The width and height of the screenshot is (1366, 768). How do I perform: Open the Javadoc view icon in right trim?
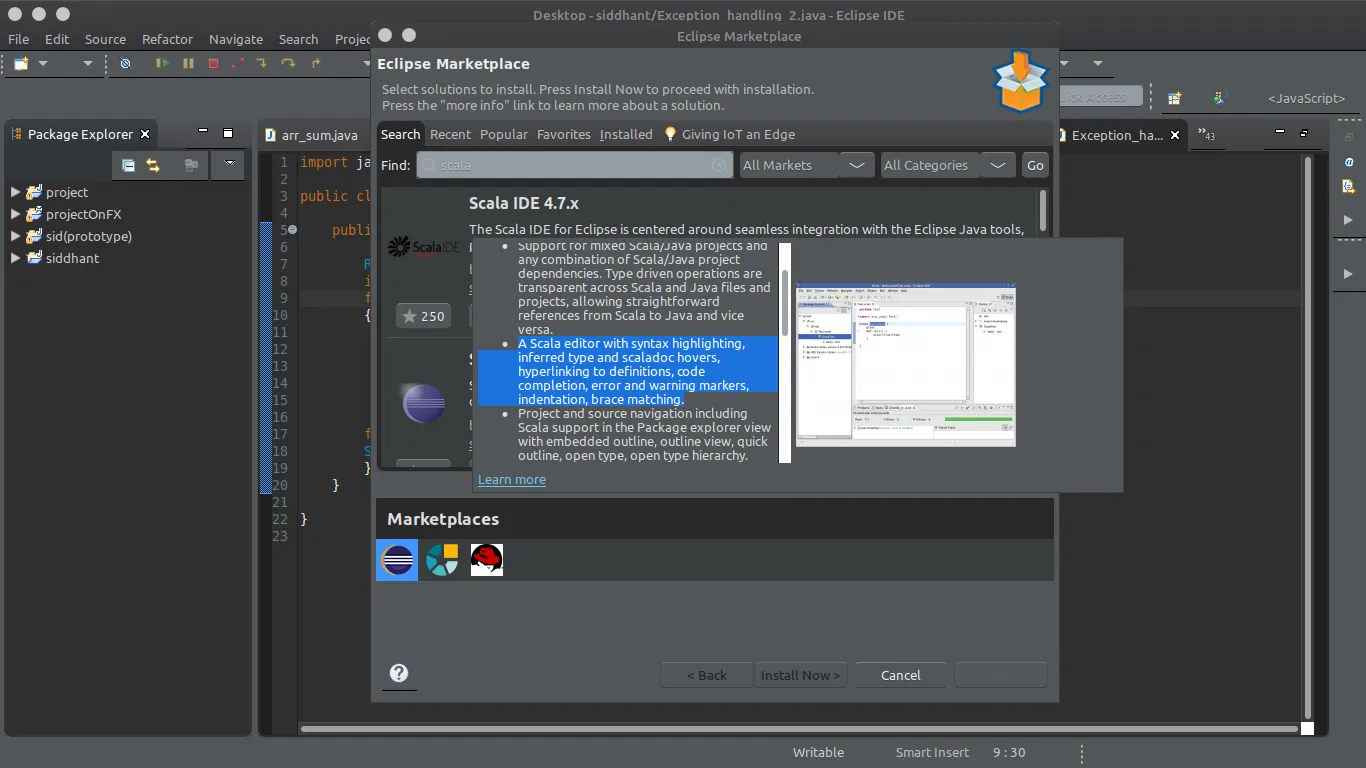(x=1349, y=162)
